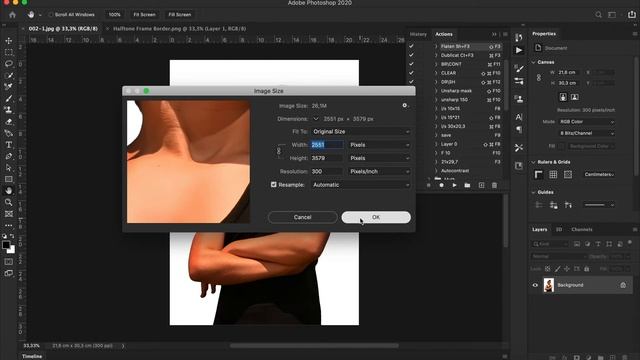This screenshot has height=360, width=640.
Task: Click the Home icon in options bar
Action: coord(12,15)
